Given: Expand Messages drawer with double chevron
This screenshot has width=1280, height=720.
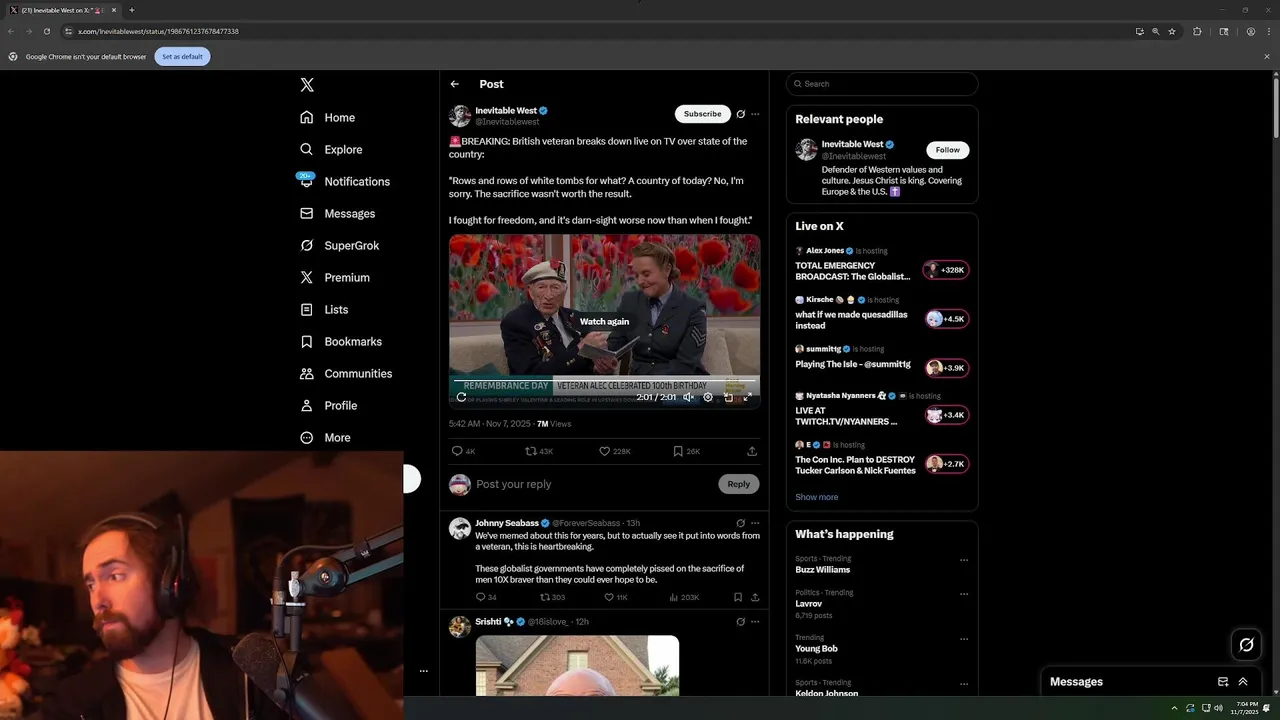Looking at the screenshot, I should click(1243, 682).
